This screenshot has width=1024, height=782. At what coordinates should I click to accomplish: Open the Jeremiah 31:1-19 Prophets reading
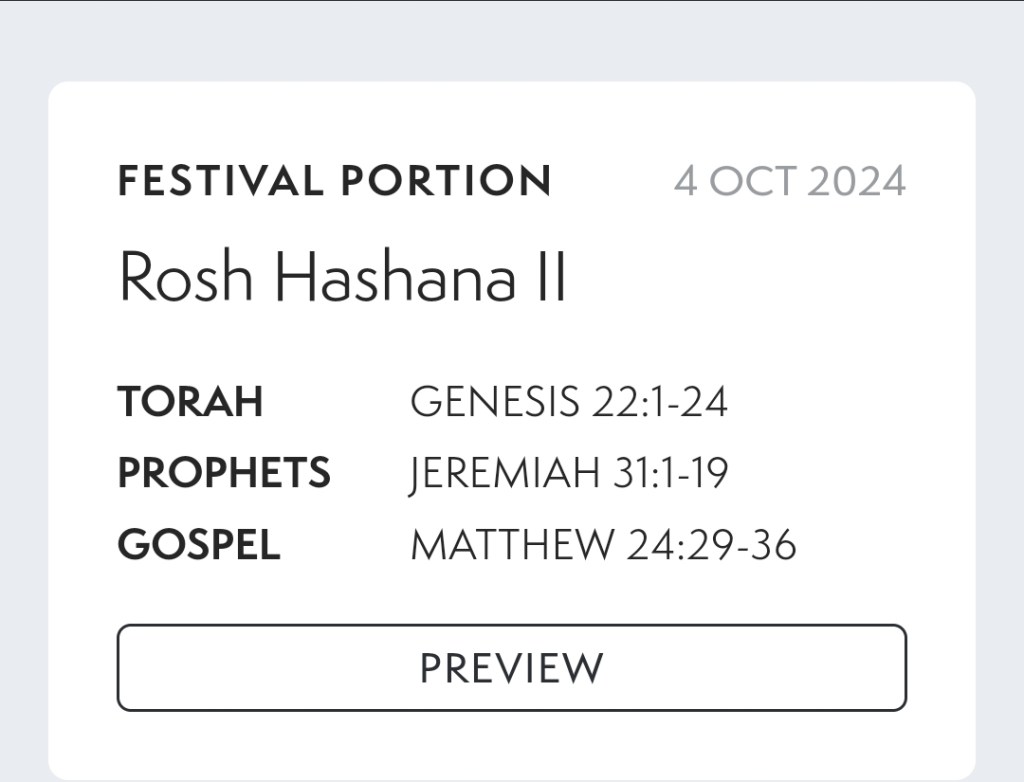[568, 473]
